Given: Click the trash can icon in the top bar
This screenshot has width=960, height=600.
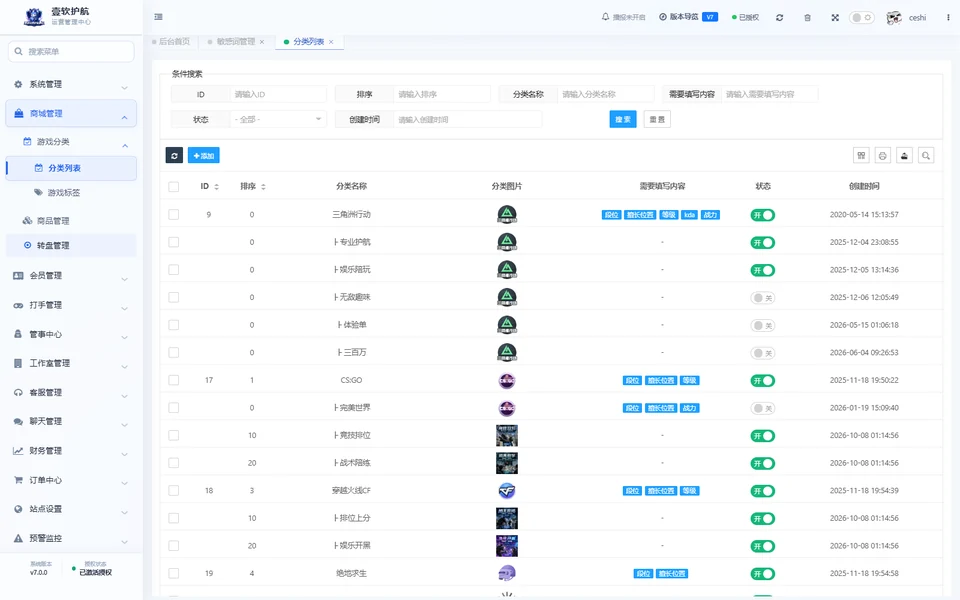Looking at the screenshot, I should 808,18.
